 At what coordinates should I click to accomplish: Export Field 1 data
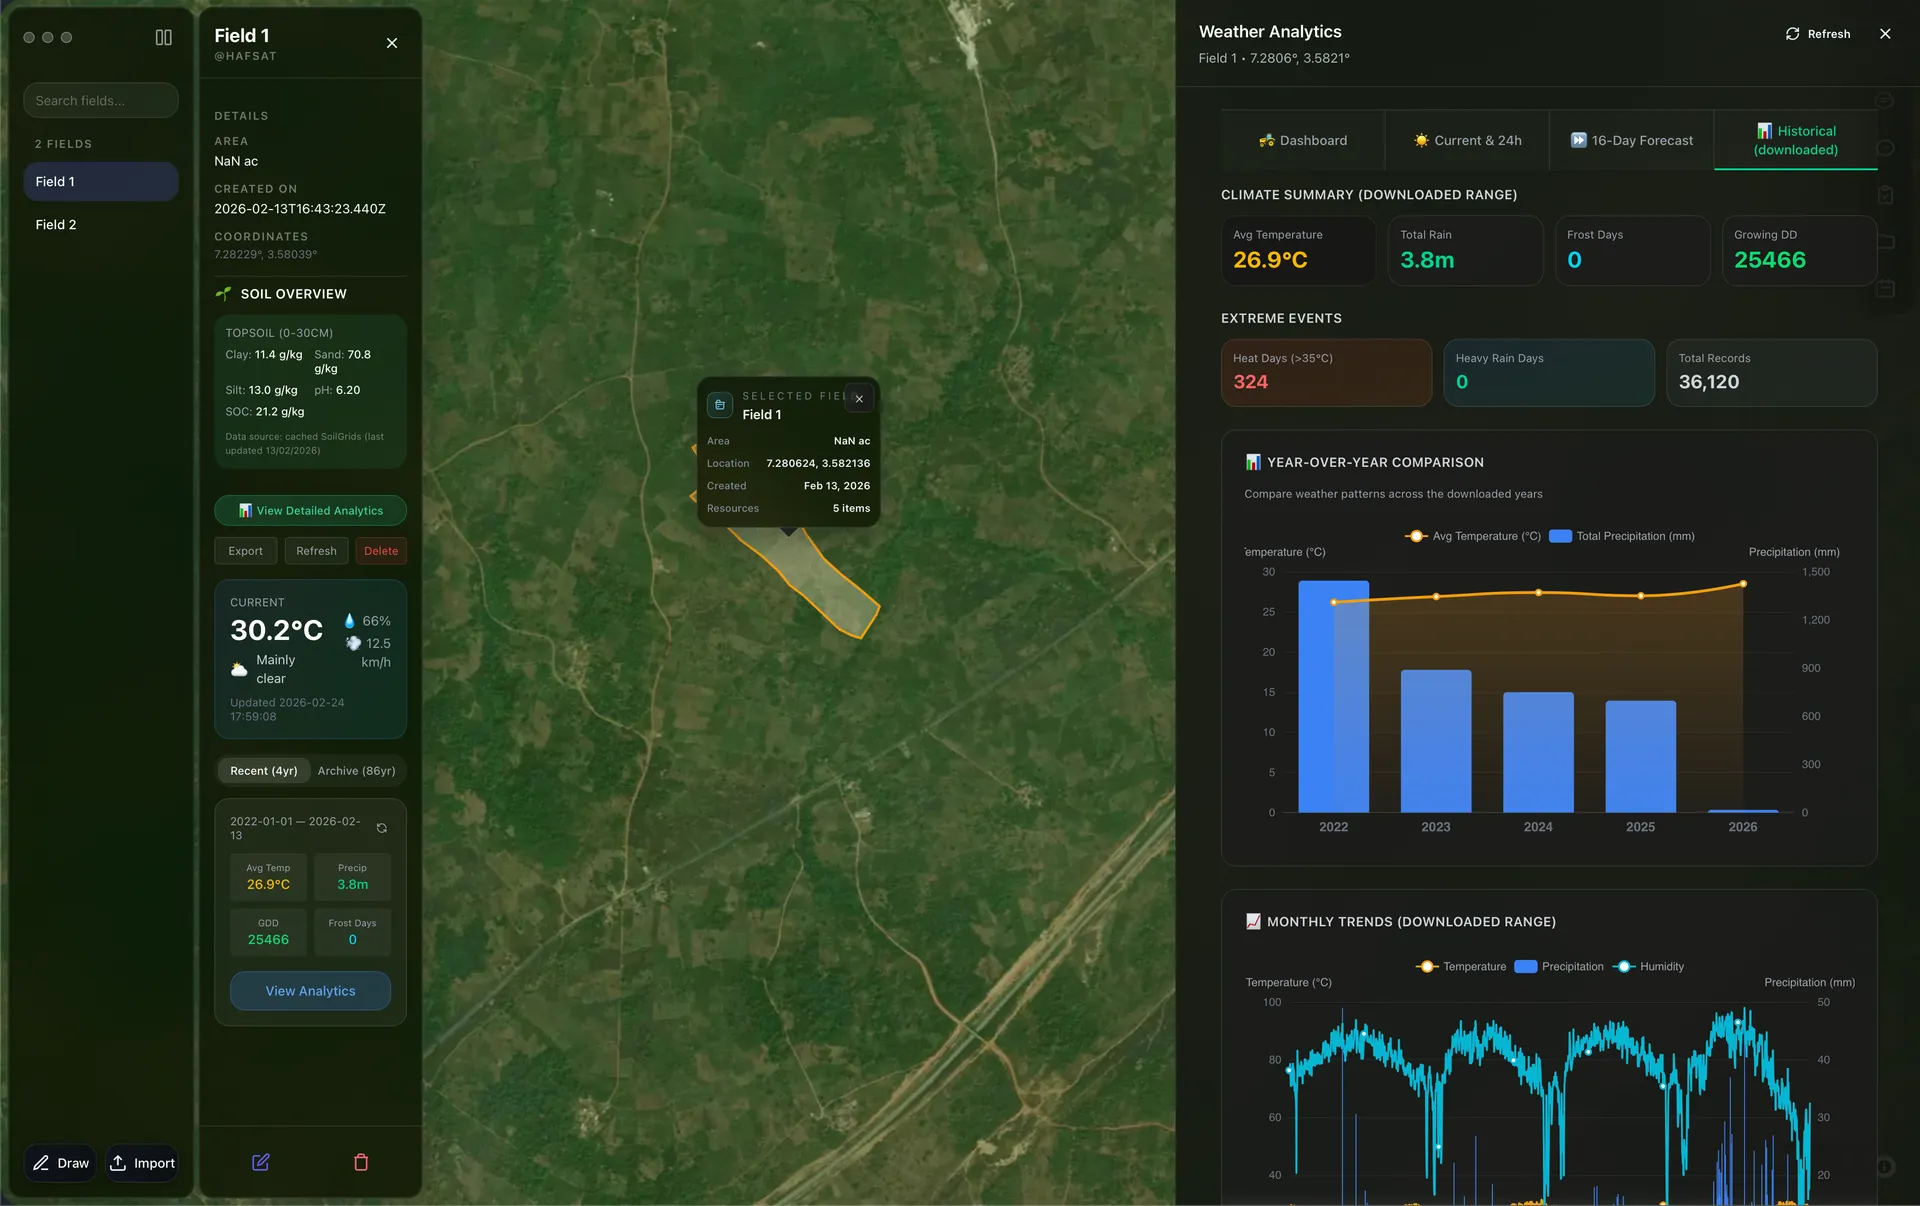(x=245, y=551)
